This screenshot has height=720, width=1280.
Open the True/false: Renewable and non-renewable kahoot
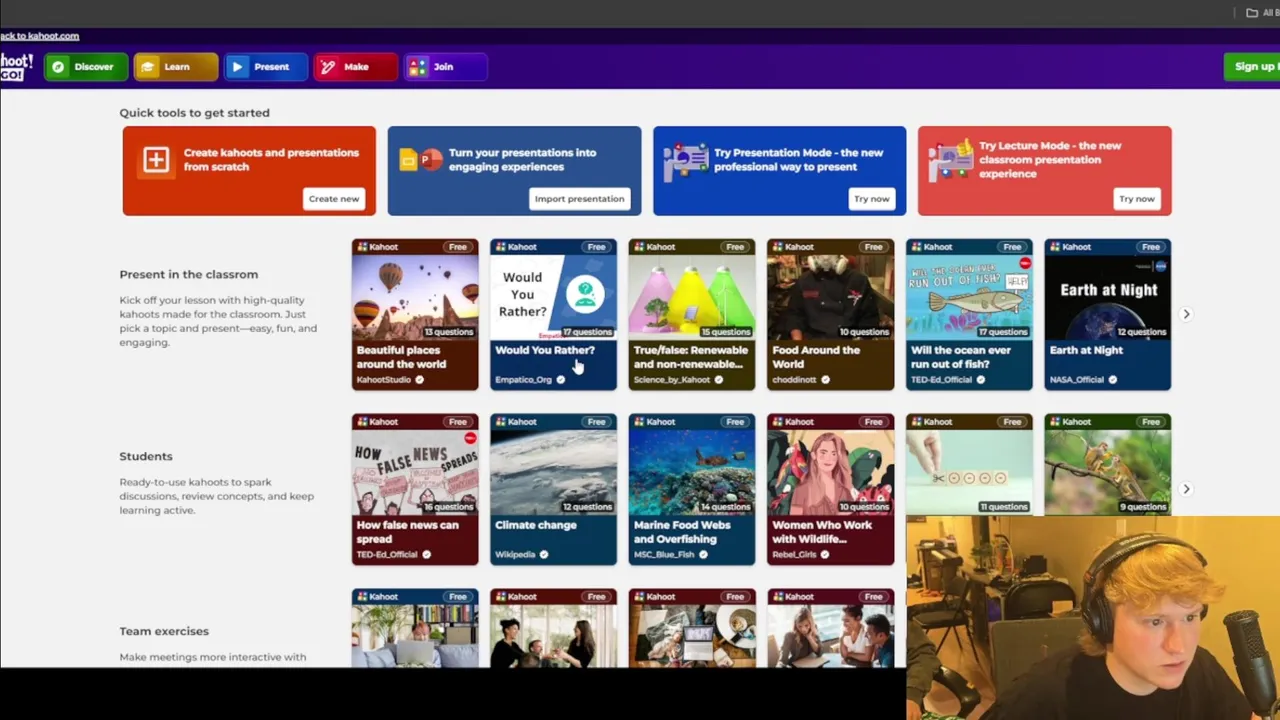(692, 314)
